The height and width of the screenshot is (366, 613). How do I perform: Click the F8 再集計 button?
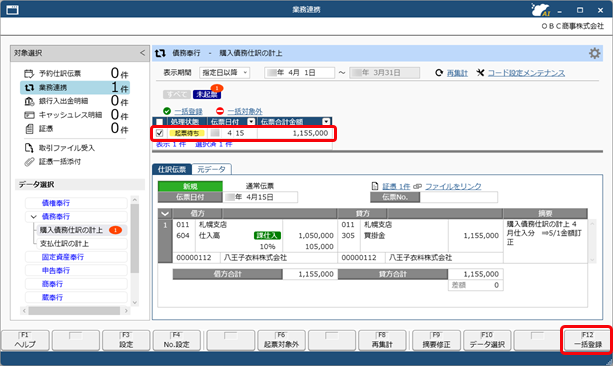pos(382,340)
